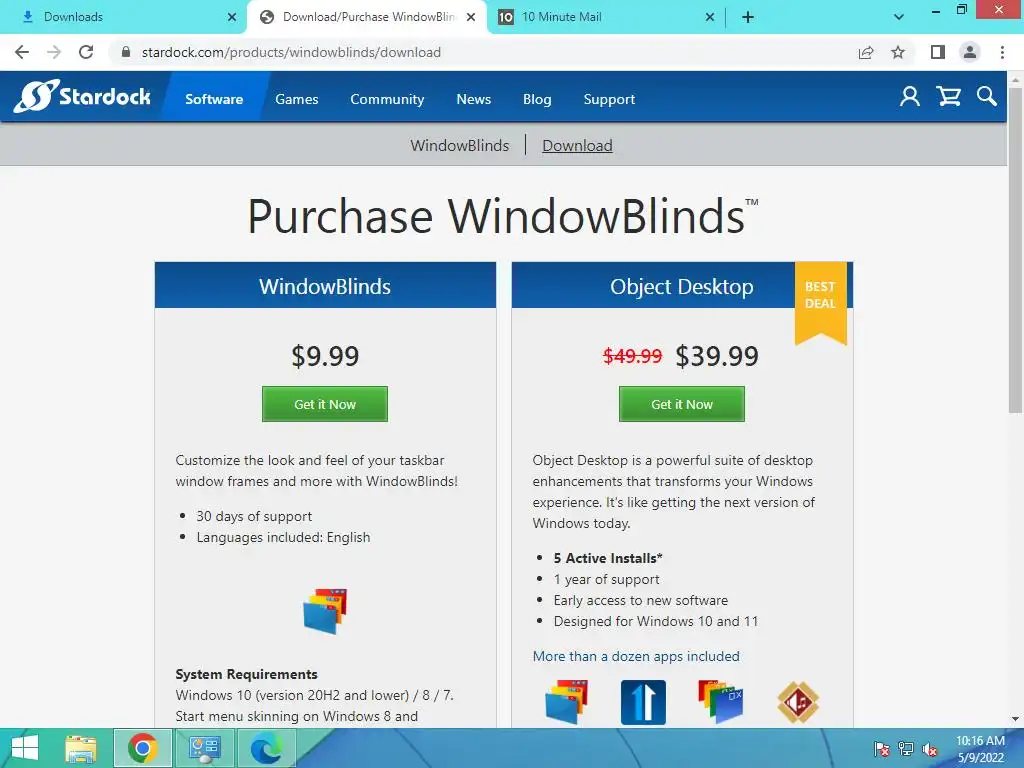Click the 30 days of support text

(x=254, y=516)
